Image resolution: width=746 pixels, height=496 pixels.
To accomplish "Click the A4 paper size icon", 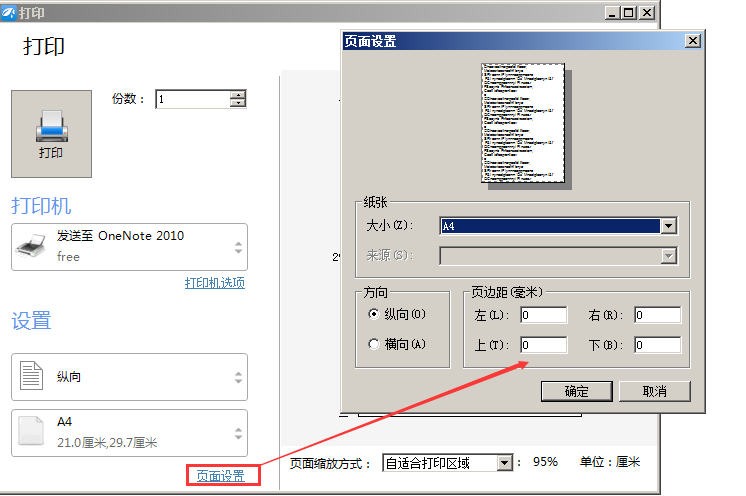I will click(32, 432).
